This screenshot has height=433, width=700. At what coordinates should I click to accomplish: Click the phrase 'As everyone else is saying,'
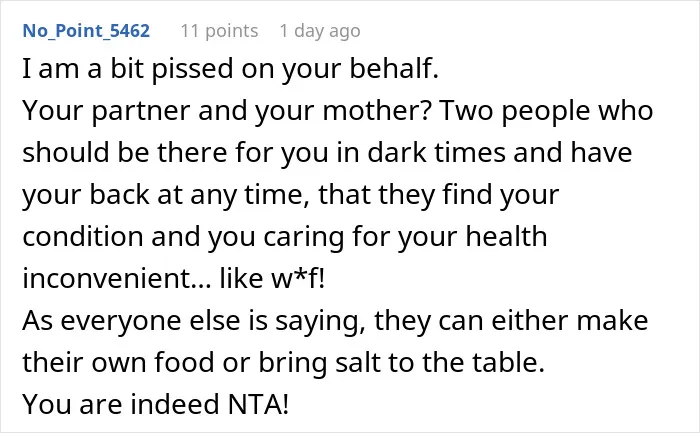[x=194, y=321]
